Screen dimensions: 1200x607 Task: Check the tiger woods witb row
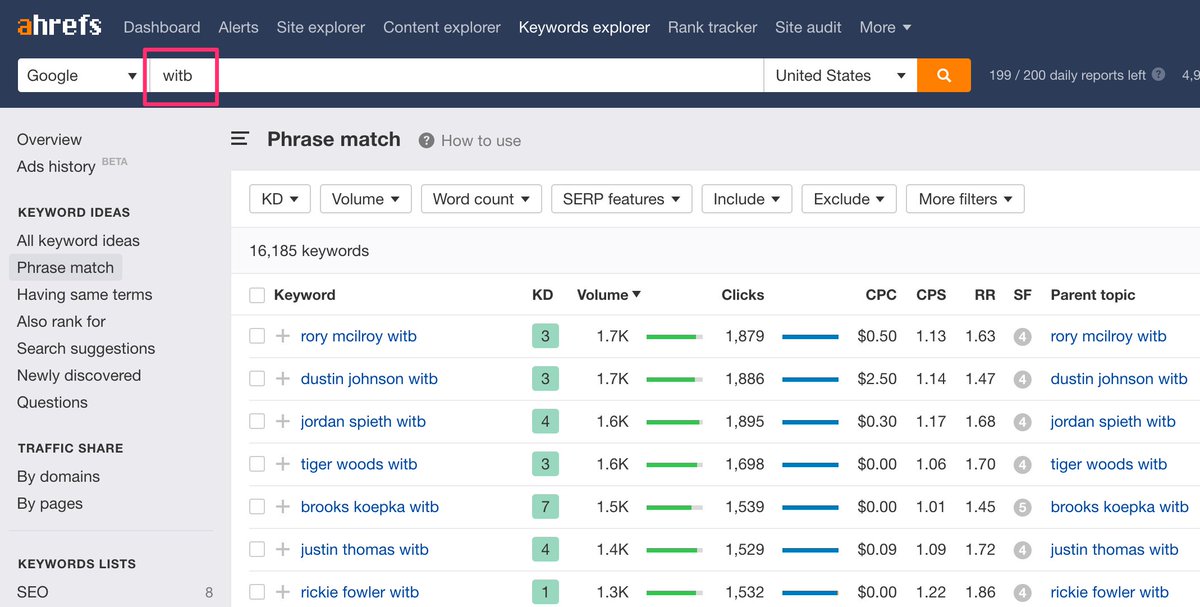click(257, 464)
